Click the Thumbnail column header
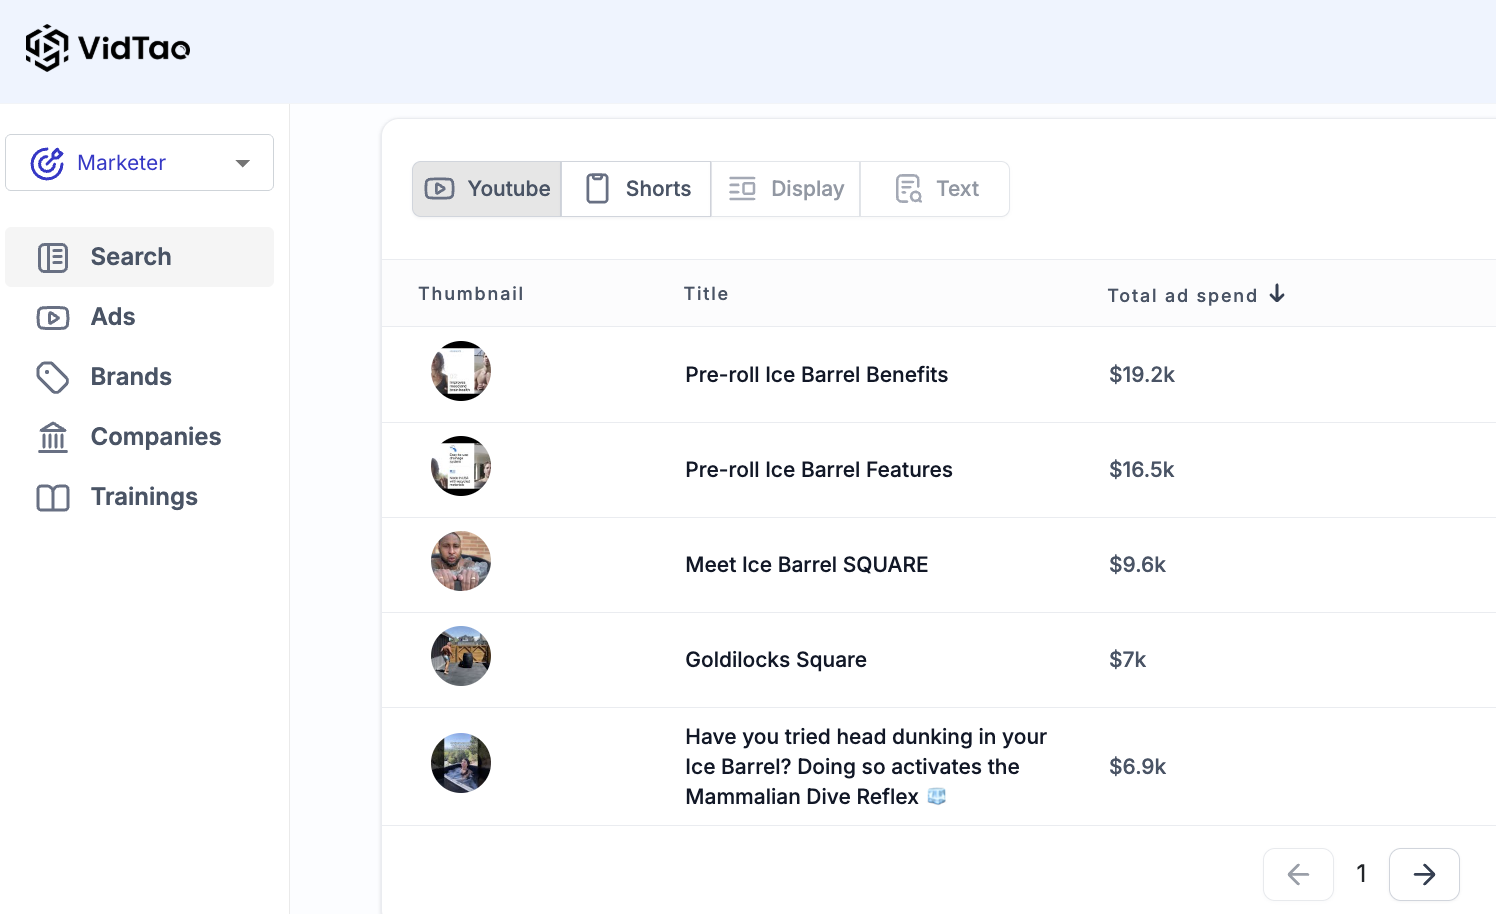The width and height of the screenshot is (1496, 914). click(471, 293)
